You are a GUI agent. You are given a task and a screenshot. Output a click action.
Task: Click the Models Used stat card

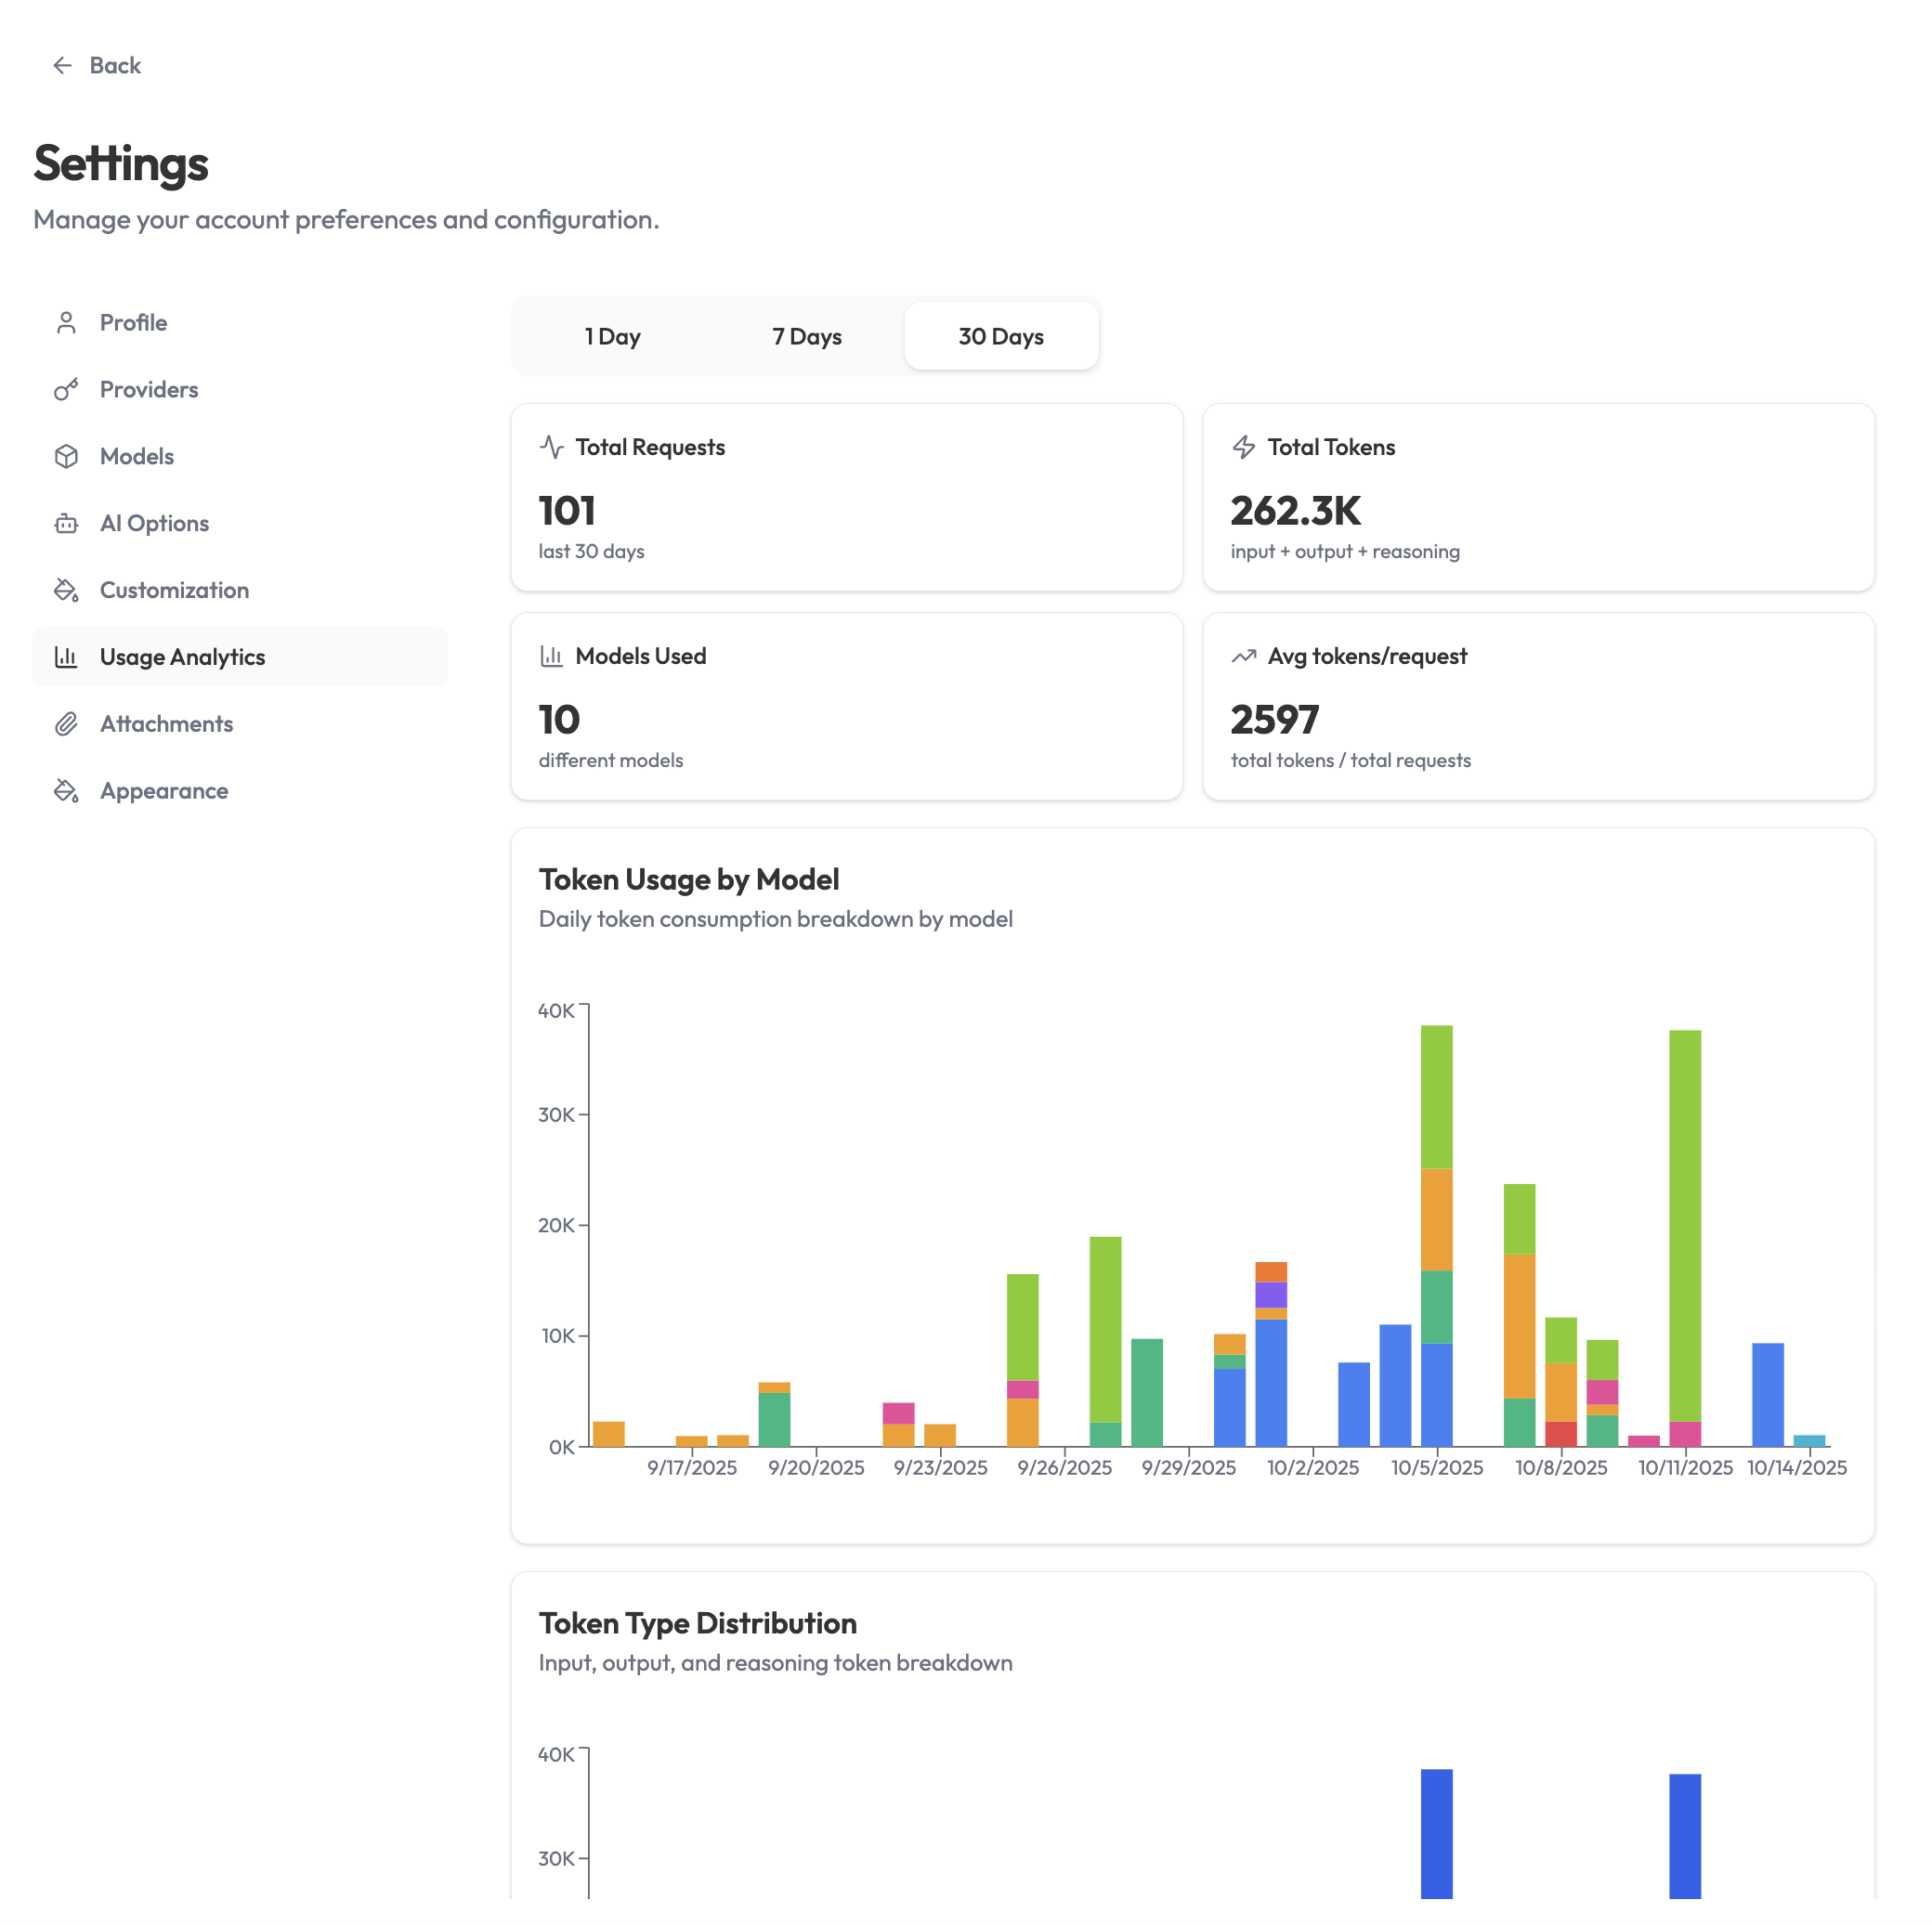point(846,707)
